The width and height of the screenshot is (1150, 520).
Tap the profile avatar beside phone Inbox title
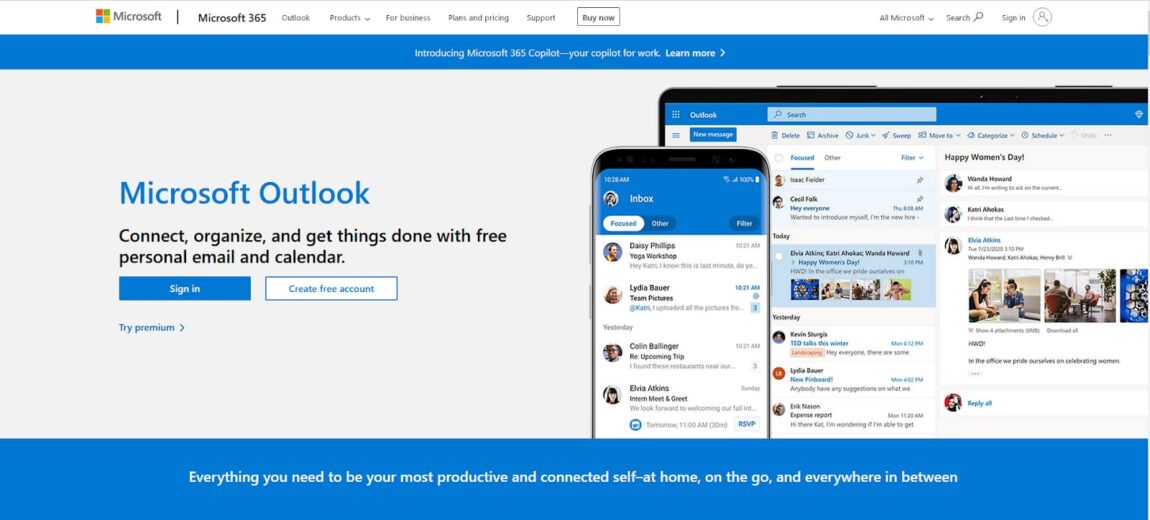pyautogui.click(x=611, y=198)
